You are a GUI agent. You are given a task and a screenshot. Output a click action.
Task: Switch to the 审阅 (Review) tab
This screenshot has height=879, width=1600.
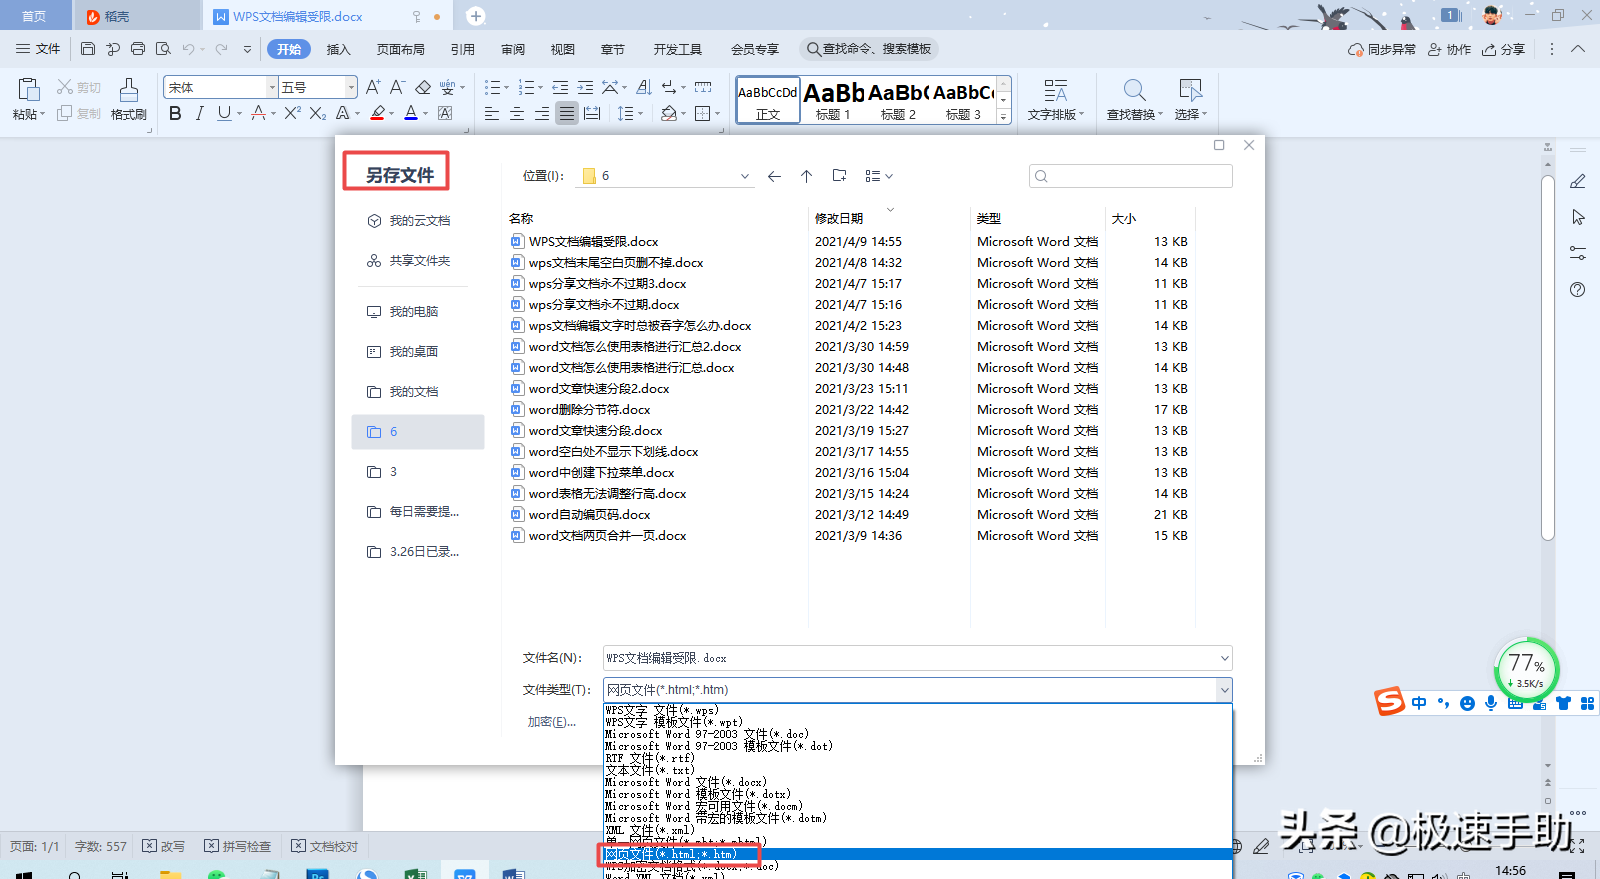513,49
